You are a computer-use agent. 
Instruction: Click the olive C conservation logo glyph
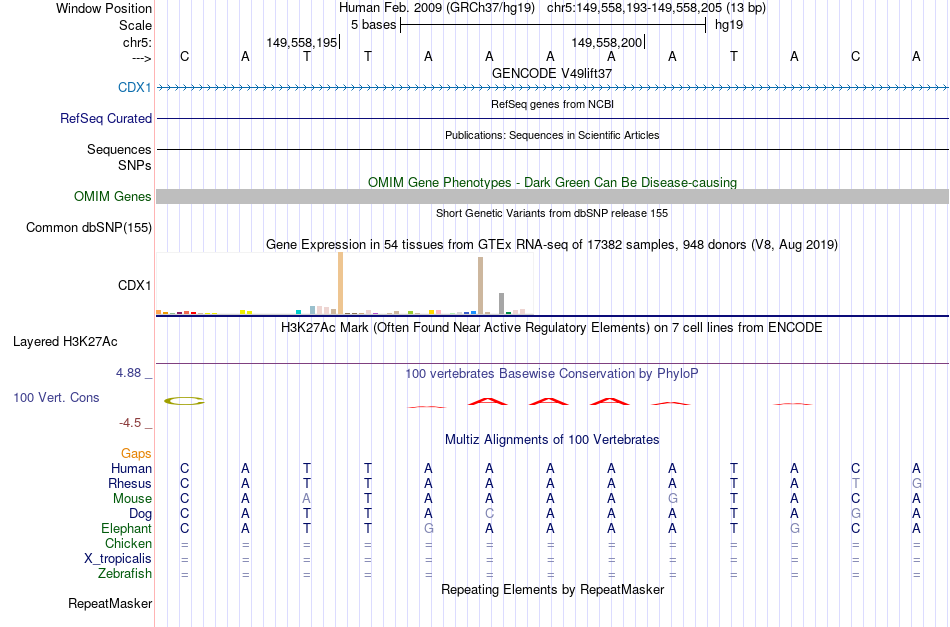pos(185,401)
